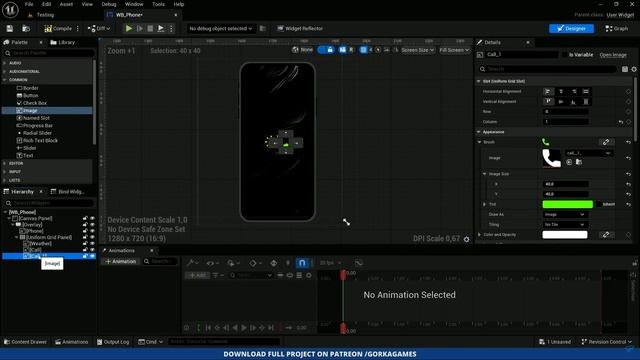Click the use-selected-asset arrow icon under the image dropdown
Image resolution: width=640 pixels, height=360 pixels.
click(x=569, y=162)
